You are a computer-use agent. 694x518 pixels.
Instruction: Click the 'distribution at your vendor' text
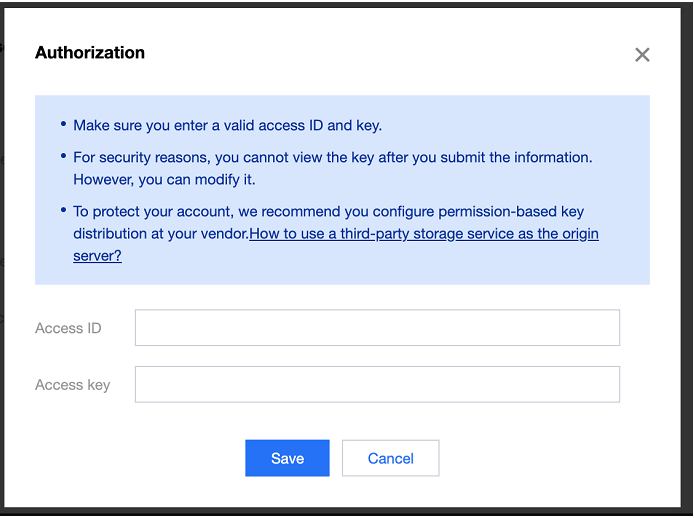[x=160, y=234]
